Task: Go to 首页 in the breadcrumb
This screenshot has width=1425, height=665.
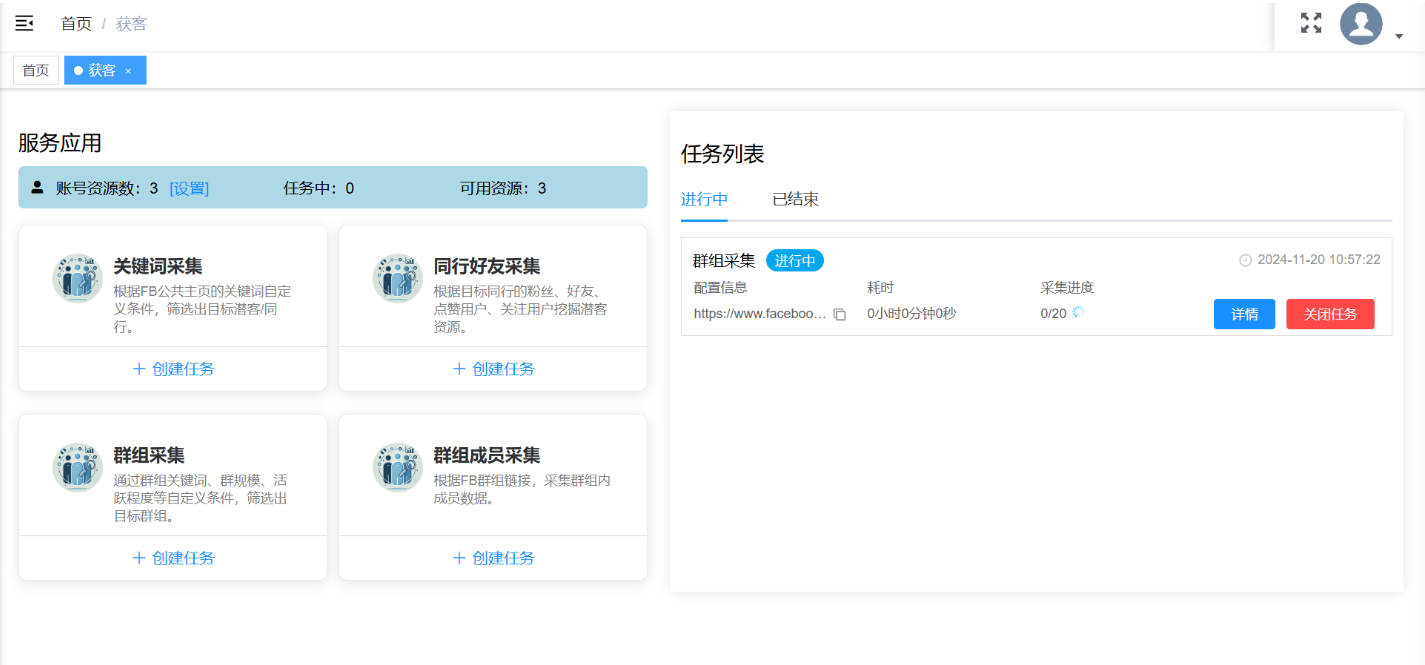Action: pyautogui.click(x=76, y=23)
